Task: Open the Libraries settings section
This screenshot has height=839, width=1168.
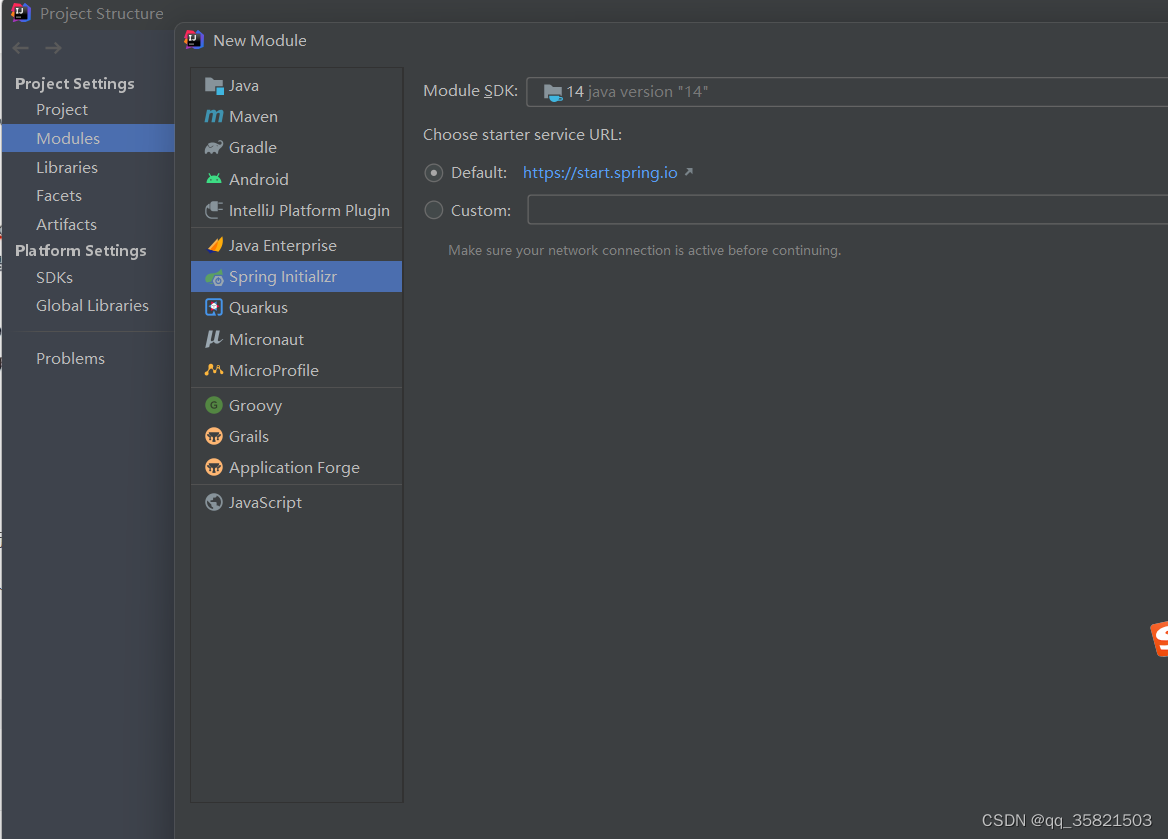Action: coord(67,168)
